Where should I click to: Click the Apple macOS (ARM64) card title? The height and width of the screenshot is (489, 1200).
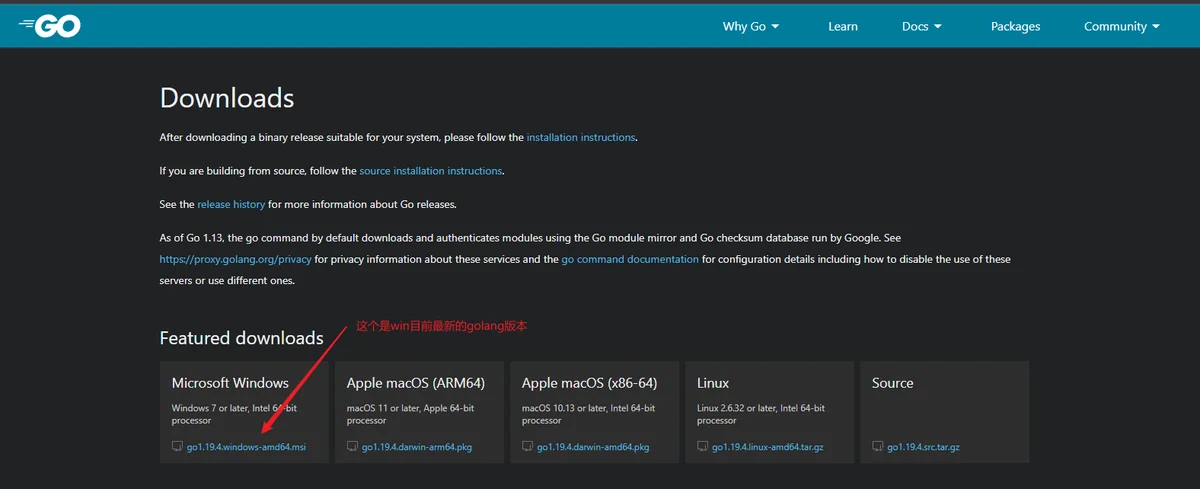[416, 383]
